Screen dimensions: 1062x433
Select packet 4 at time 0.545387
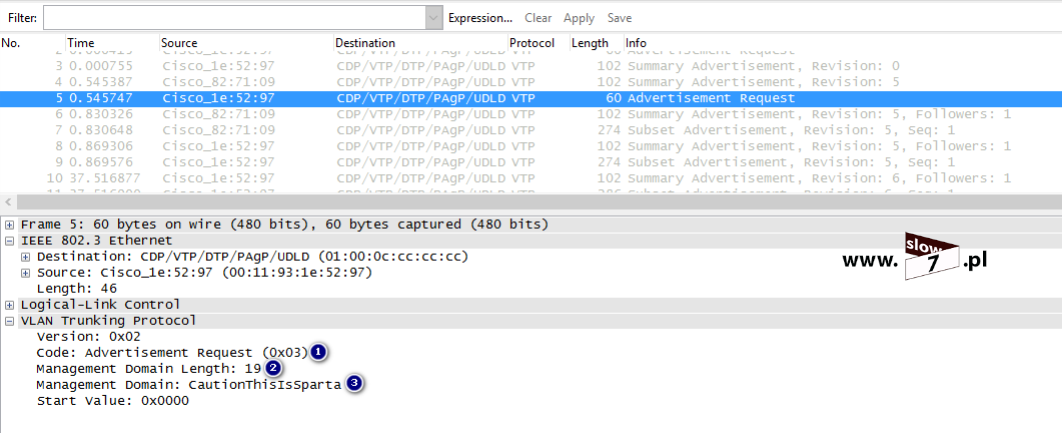tap(531, 82)
